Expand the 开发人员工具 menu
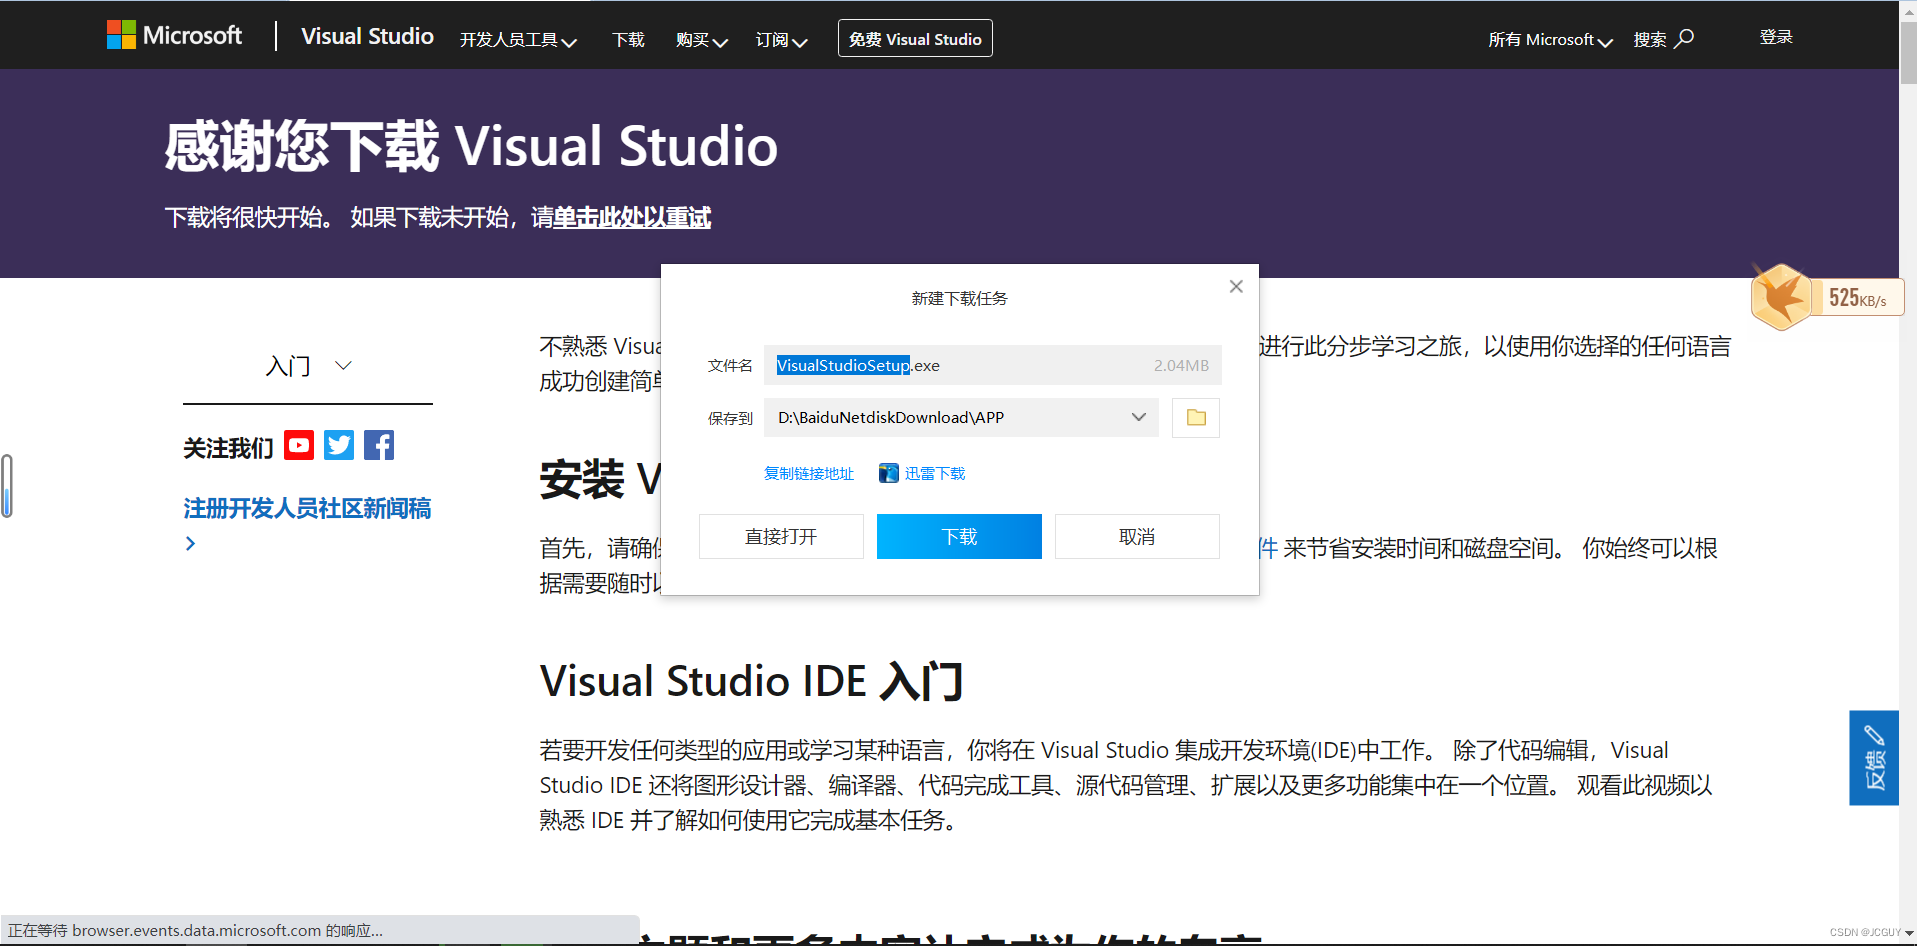Viewport: 1917px width, 946px height. (518, 40)
